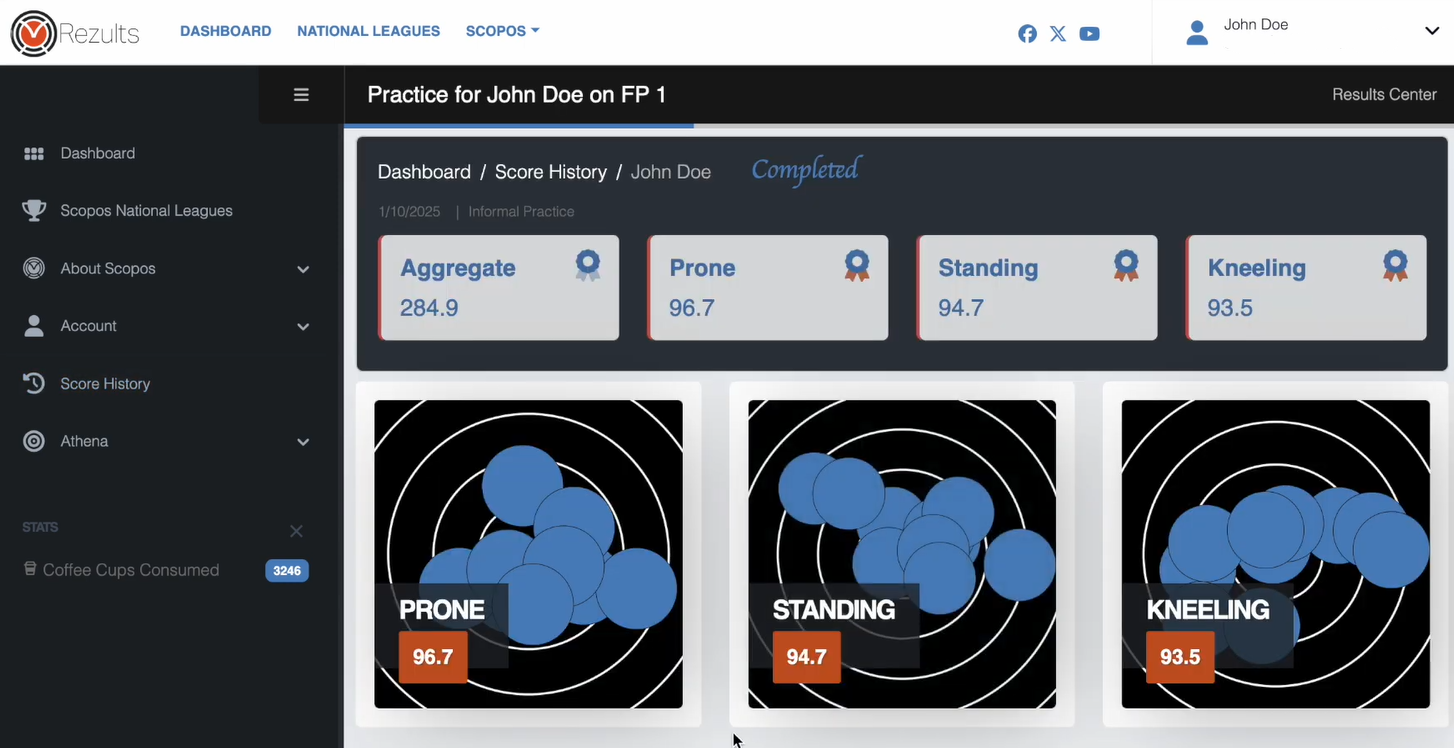This screenshot has width=1454, height=748.
Task: Click the Standing award ribbon icon
Action: click(1126, 265)
